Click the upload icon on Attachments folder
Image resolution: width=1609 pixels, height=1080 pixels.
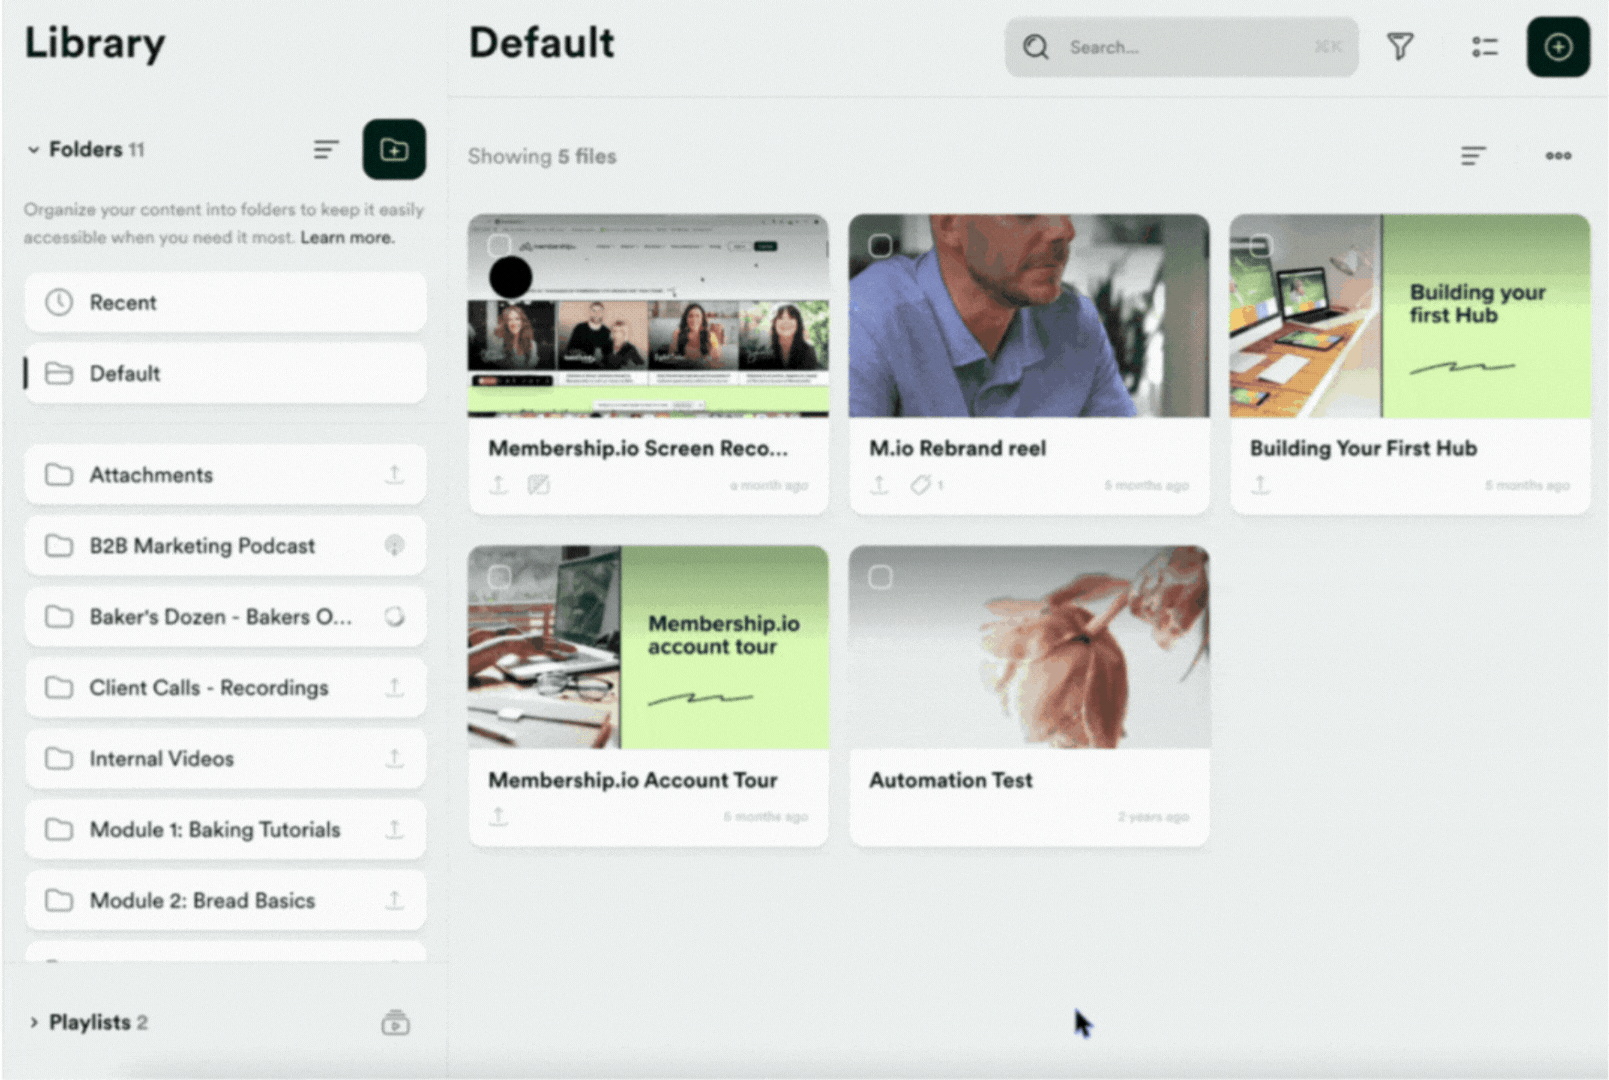(395, 474)
